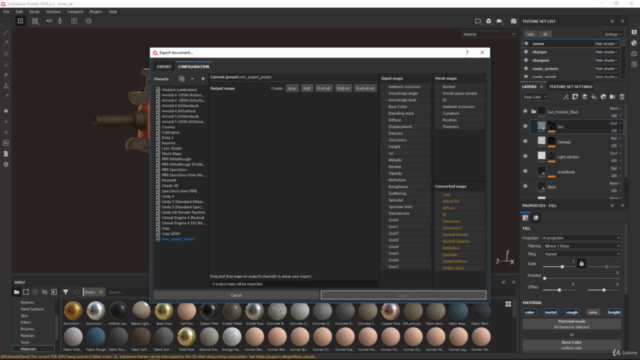
Task: Toggle the color channel in Material
Action: click(530, 312)
